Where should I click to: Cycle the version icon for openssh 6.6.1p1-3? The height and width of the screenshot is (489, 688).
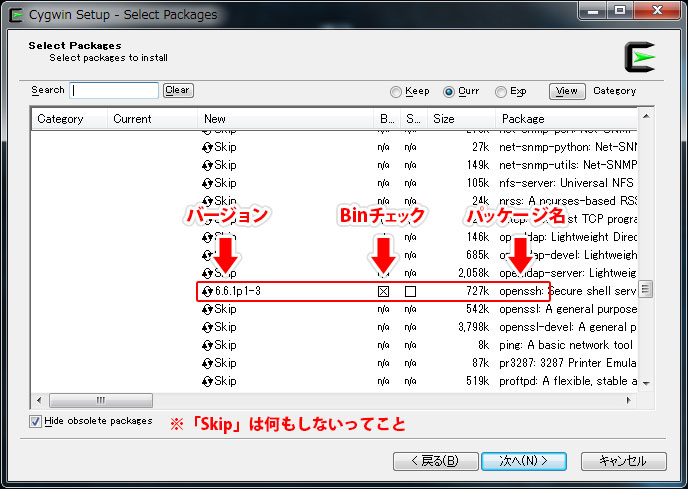click(x=207, y=291)
